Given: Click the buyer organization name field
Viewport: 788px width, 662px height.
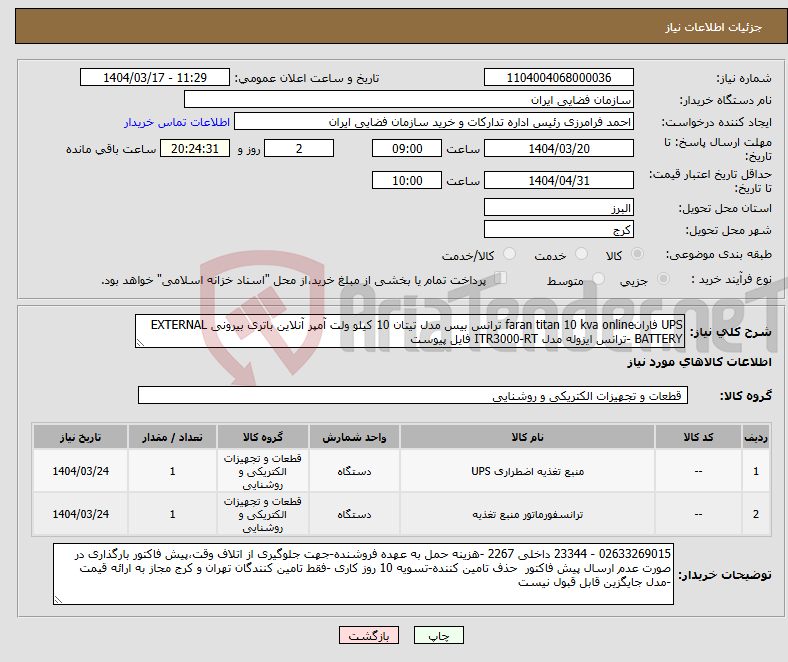Looking at the screenshot, I should point(409,100).
